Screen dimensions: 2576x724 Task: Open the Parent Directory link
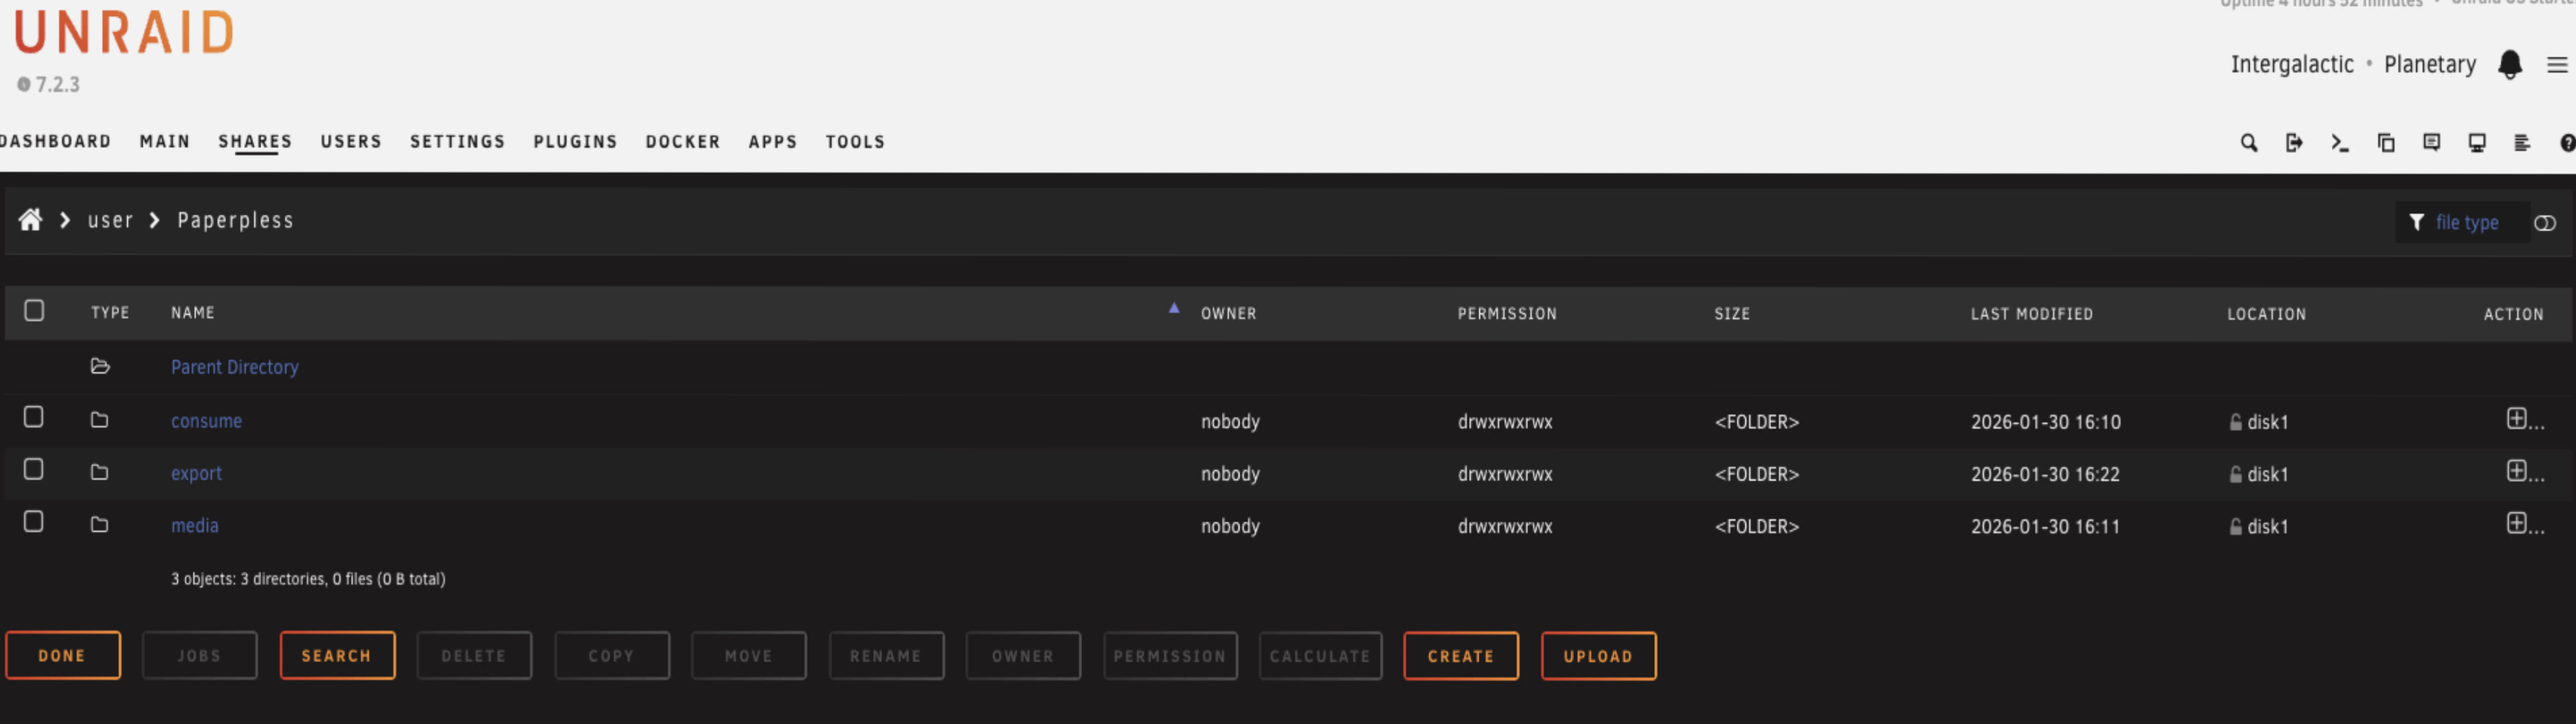(x=234, y=367)
